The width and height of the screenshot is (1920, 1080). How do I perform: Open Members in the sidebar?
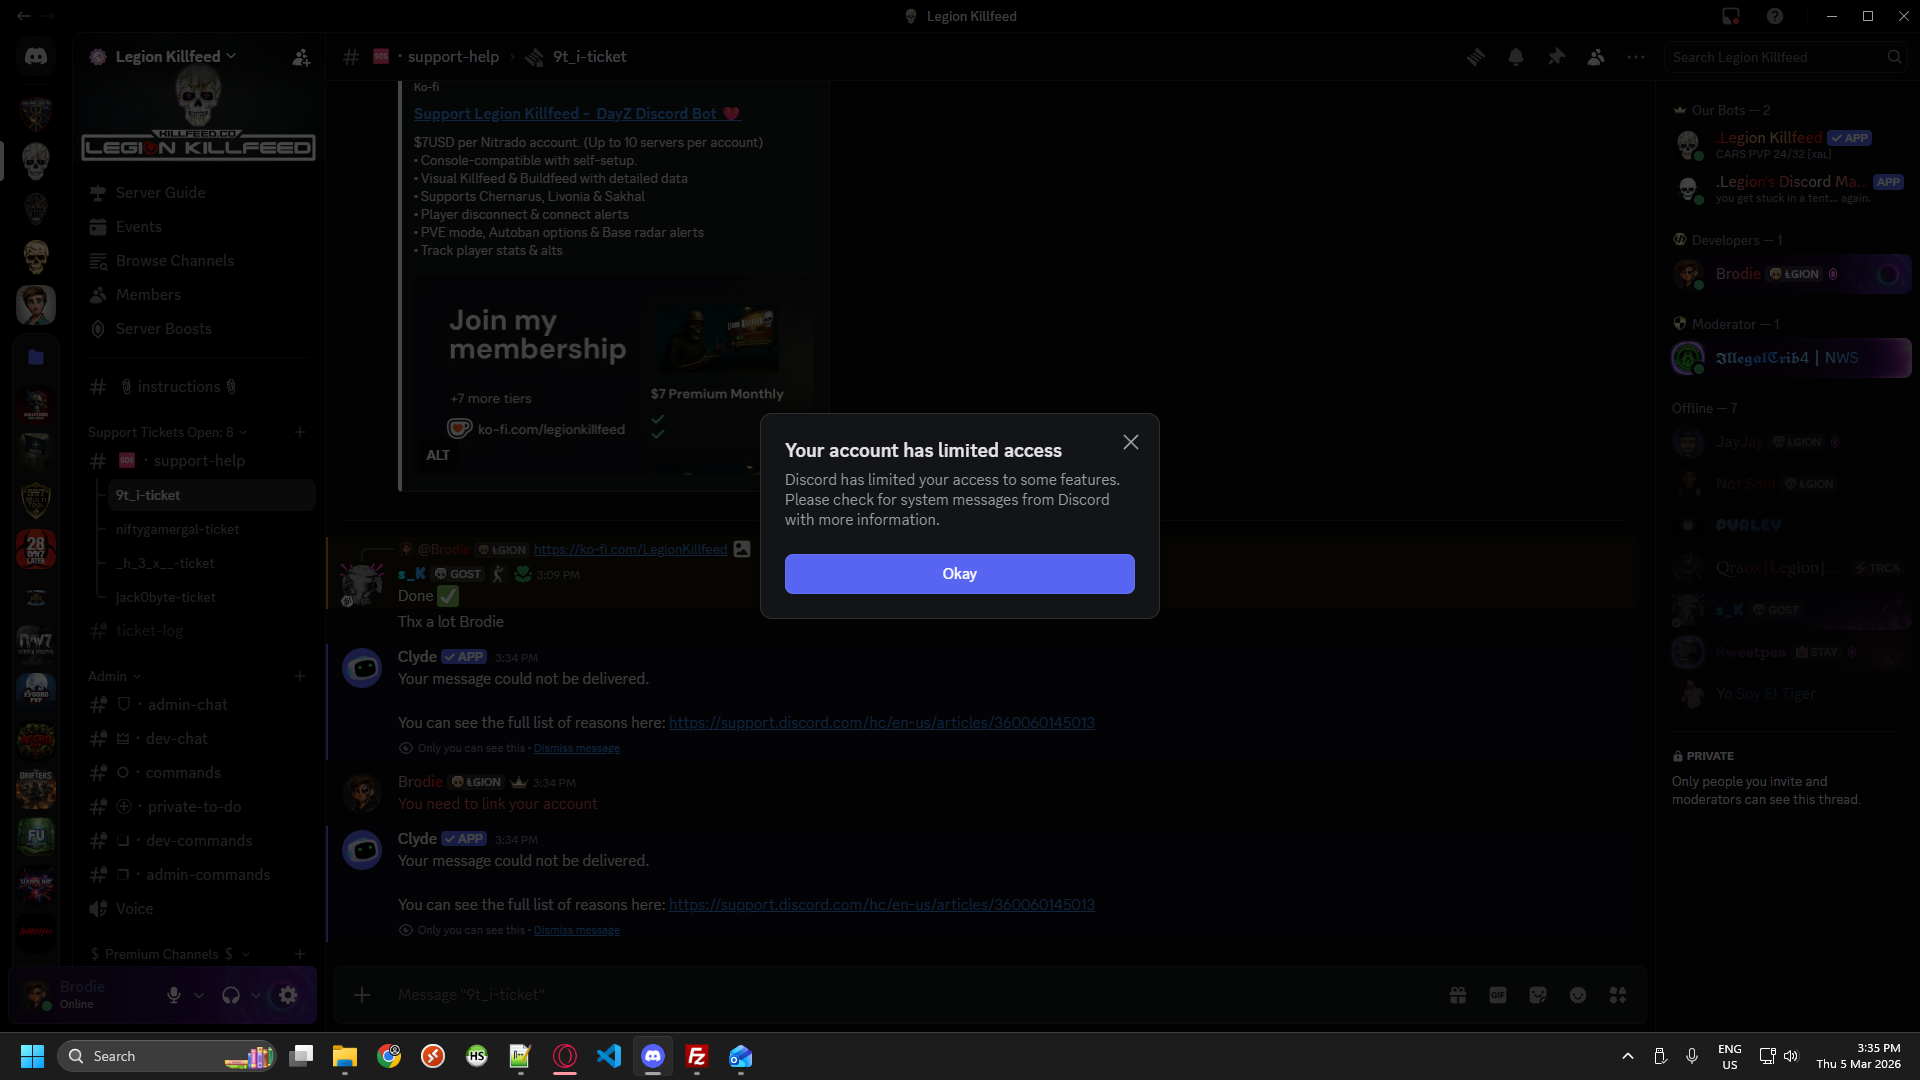pos(200,295)
